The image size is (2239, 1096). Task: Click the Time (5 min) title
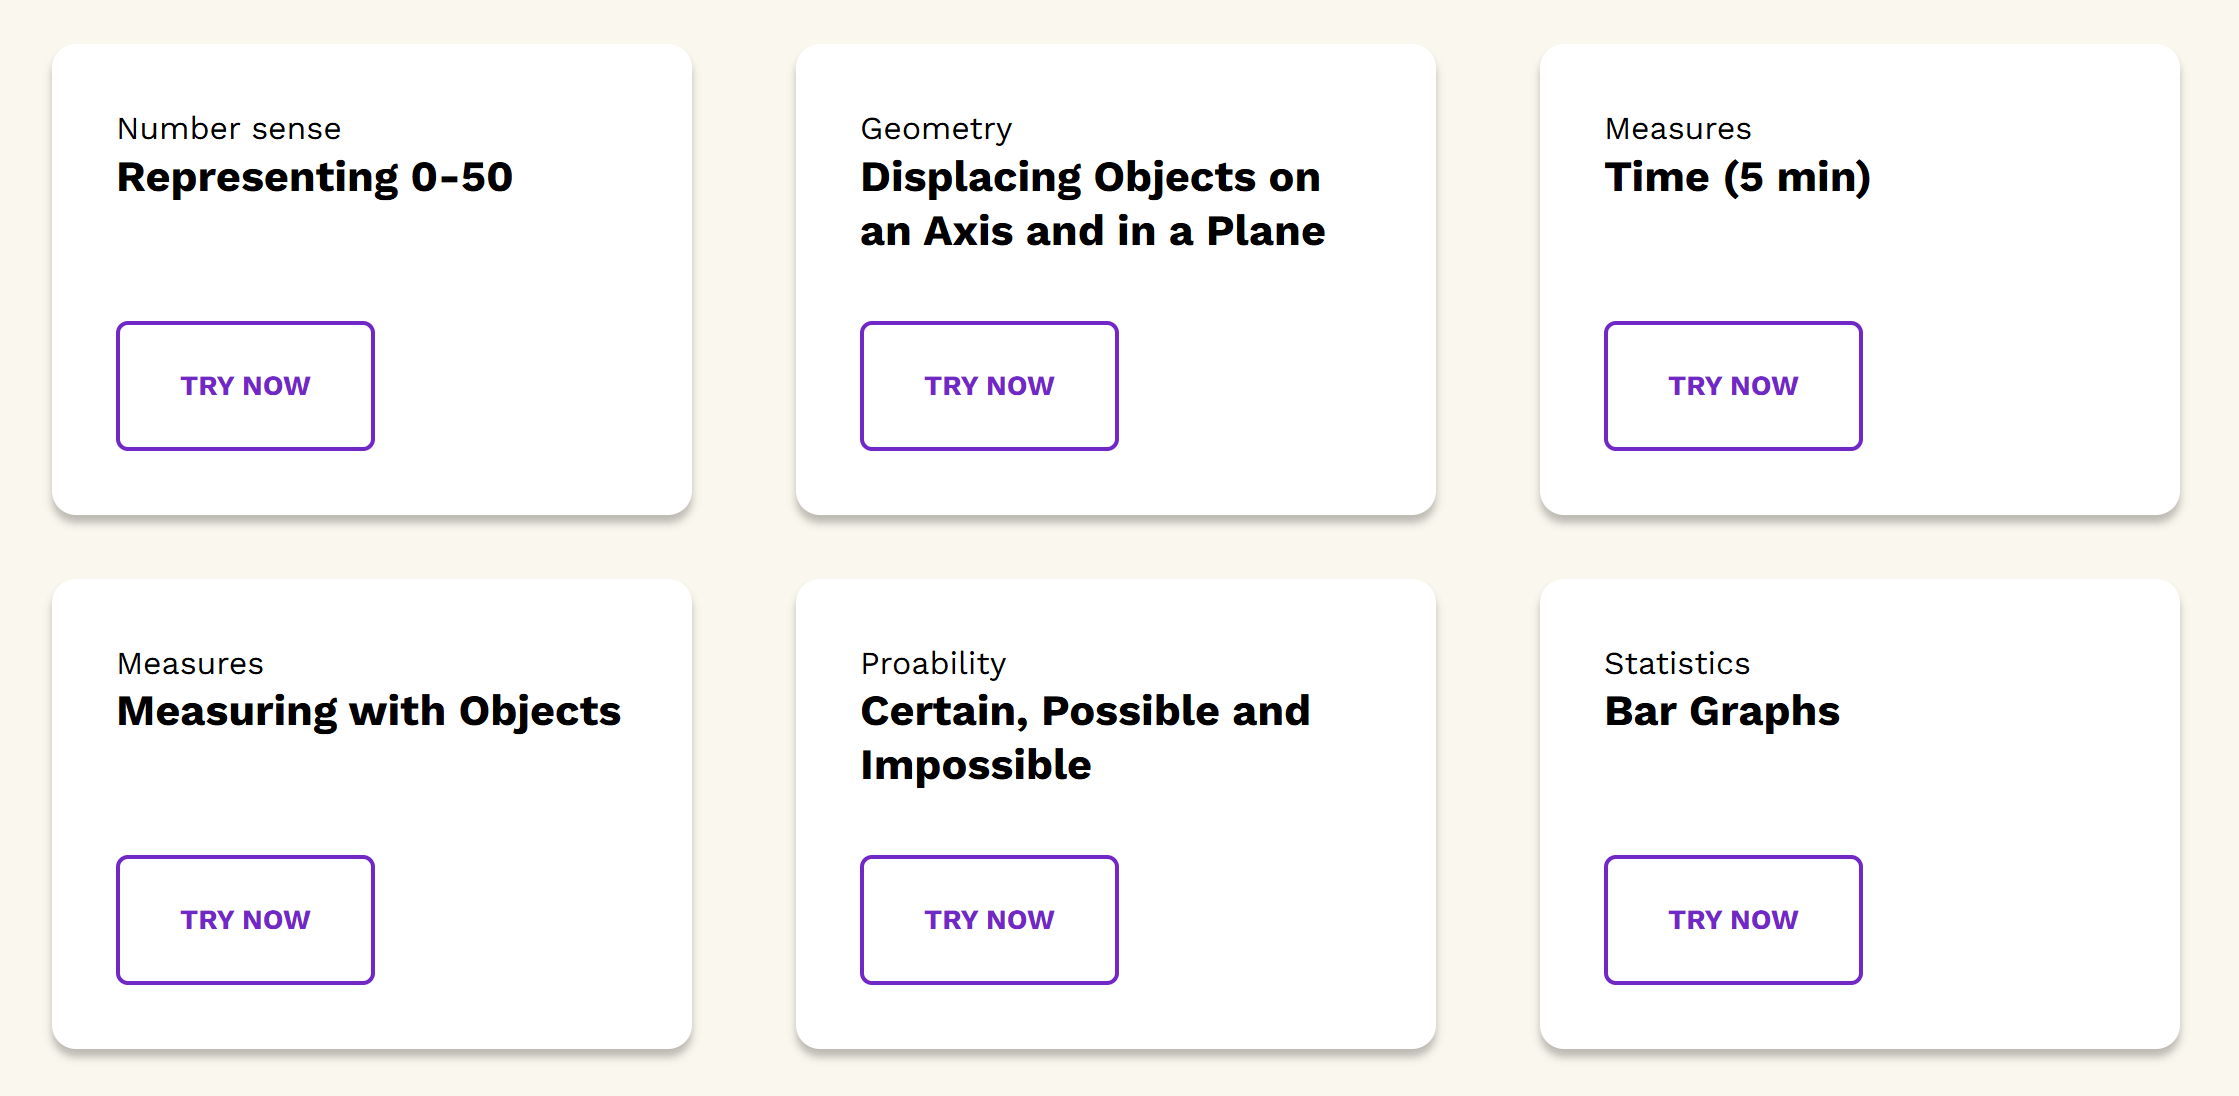point(1737,178)
